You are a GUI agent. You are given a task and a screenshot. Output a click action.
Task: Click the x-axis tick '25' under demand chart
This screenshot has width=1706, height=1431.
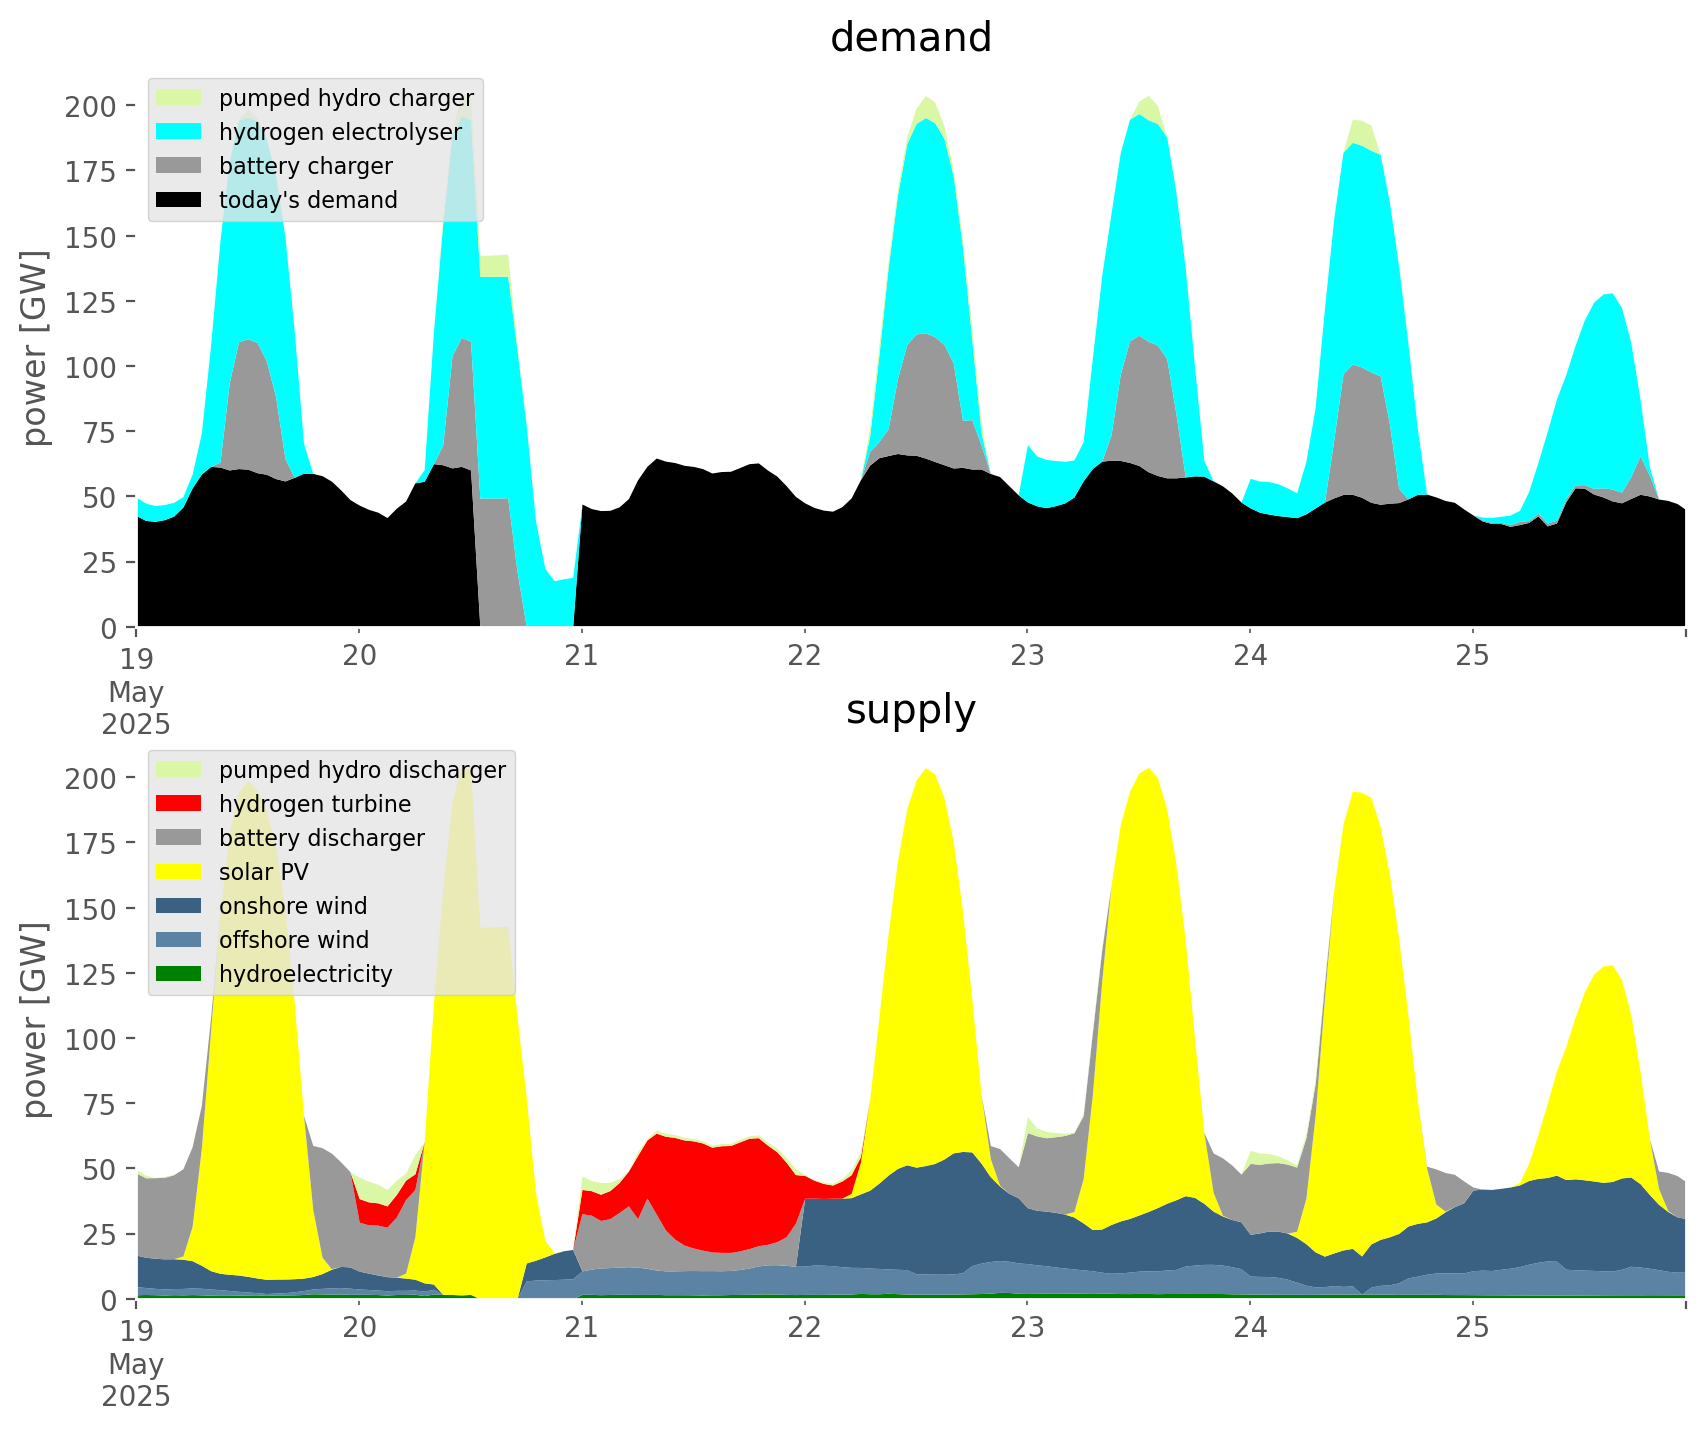point(1472,656)
